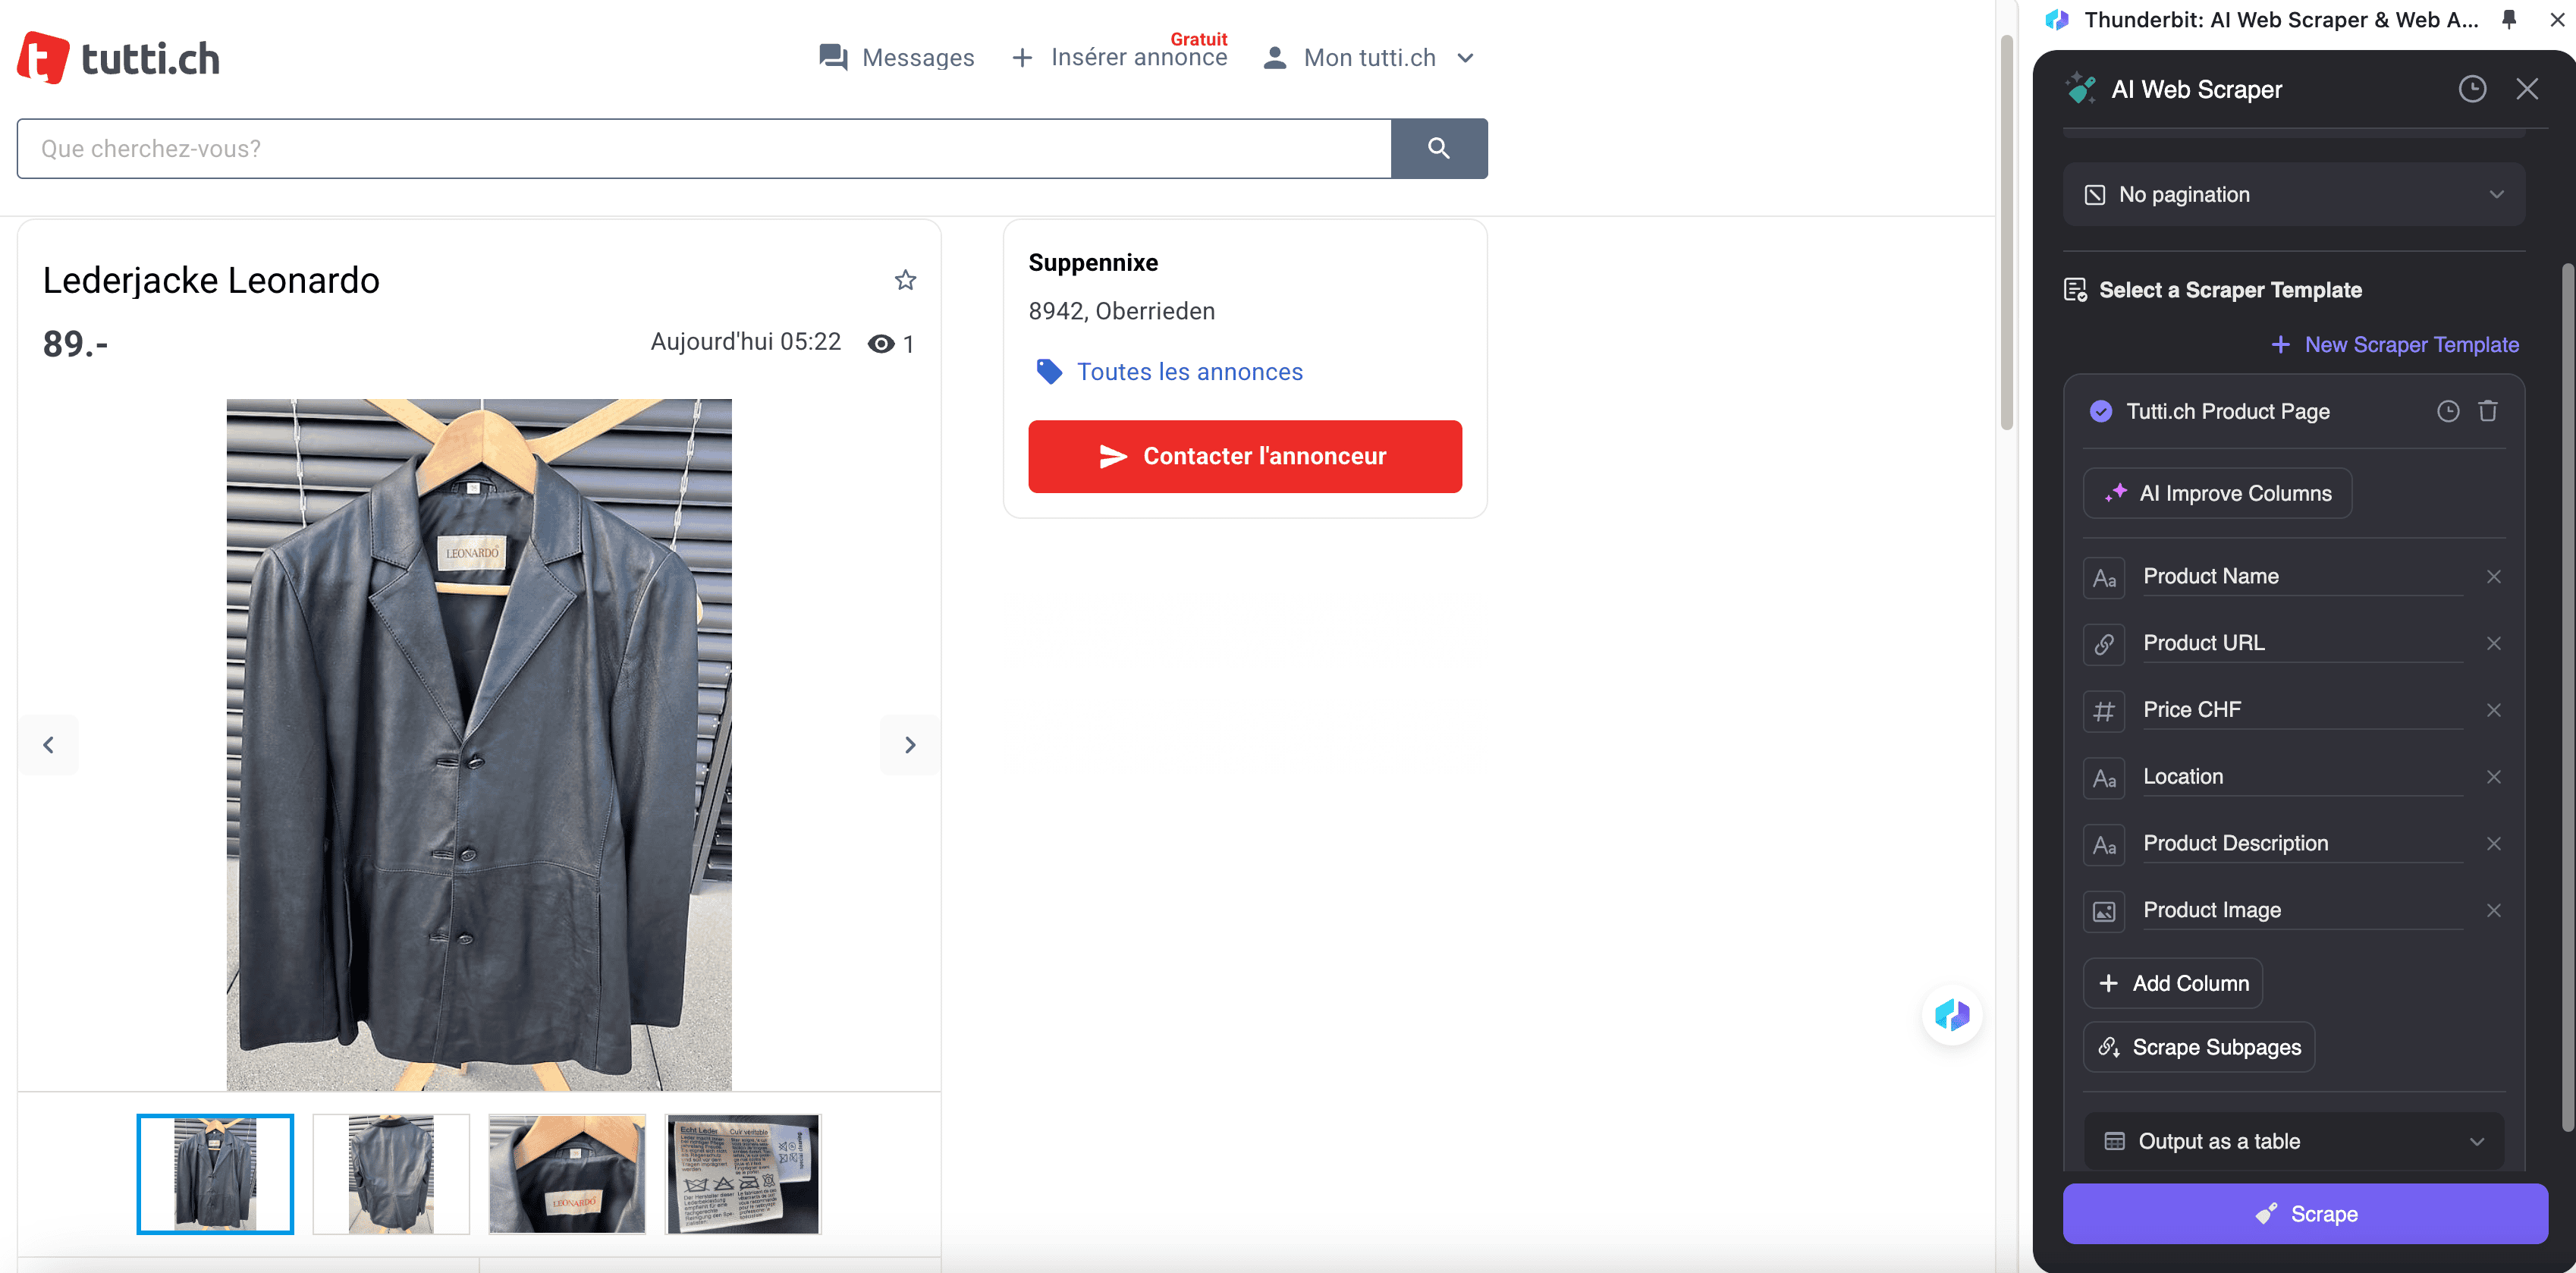Click the search magnifier button
Viewport: 2576px width, 1273px height.
point(1438,148)
